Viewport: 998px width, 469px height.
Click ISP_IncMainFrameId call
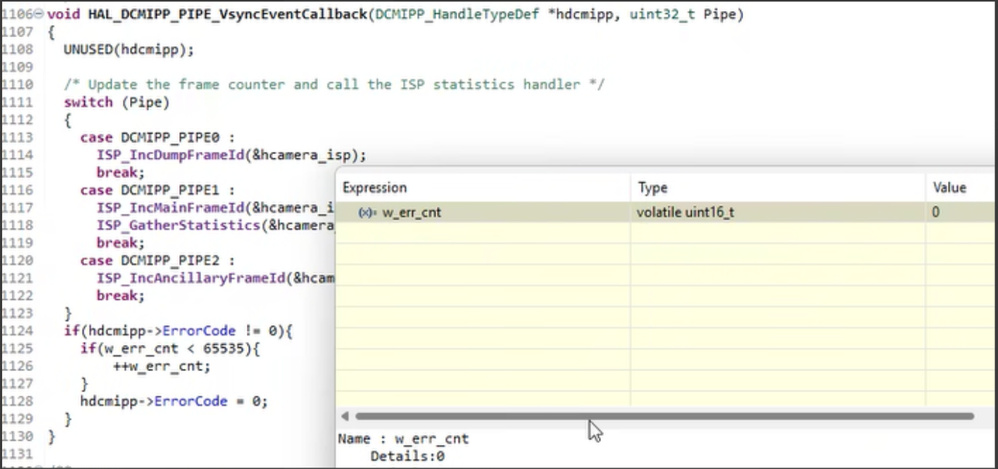pos(216,207)
